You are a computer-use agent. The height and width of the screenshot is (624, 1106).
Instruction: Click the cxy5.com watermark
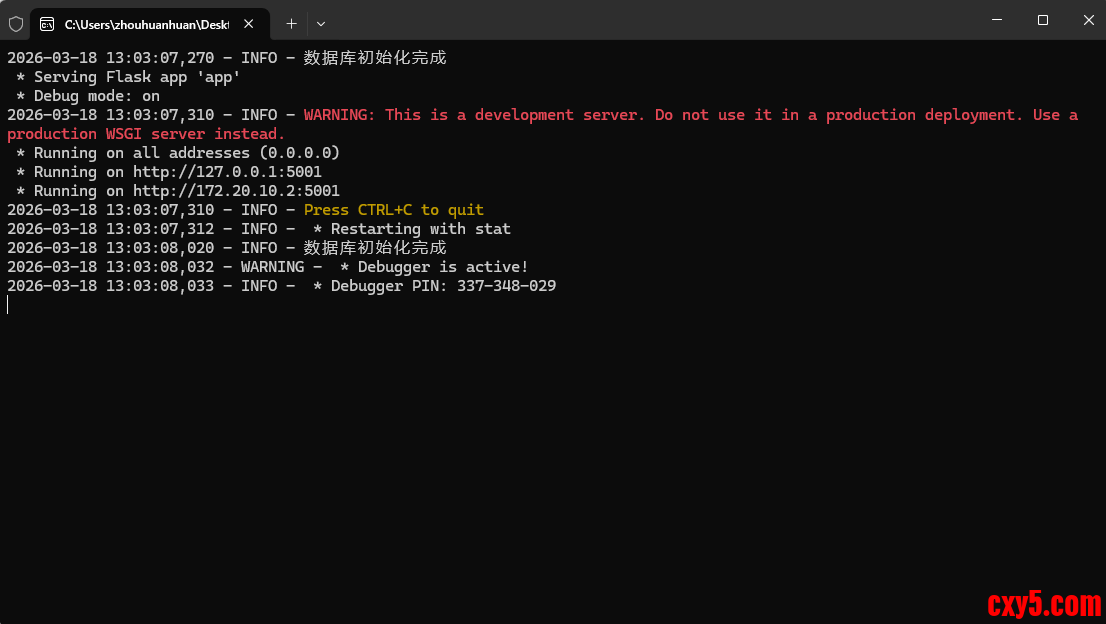click(x=1043, y=604)
